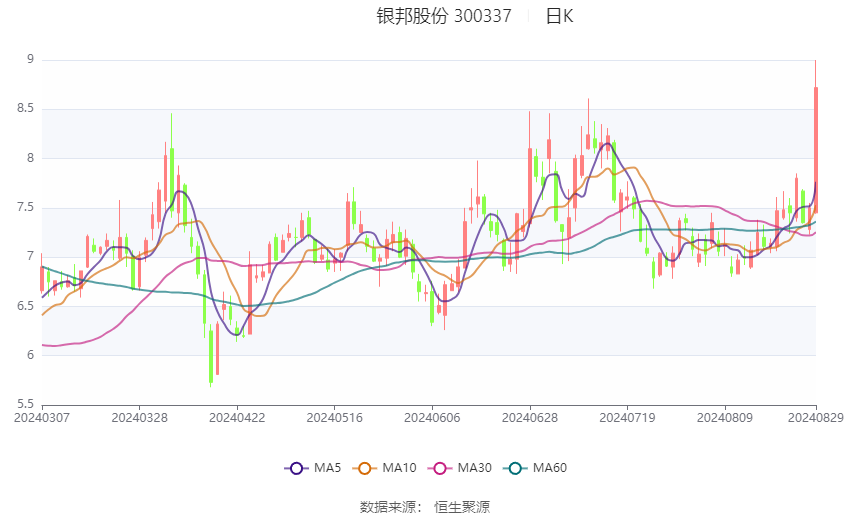Click the chart title 银邦股份 300337
The image size is (850, 517).
pos(444,16)
